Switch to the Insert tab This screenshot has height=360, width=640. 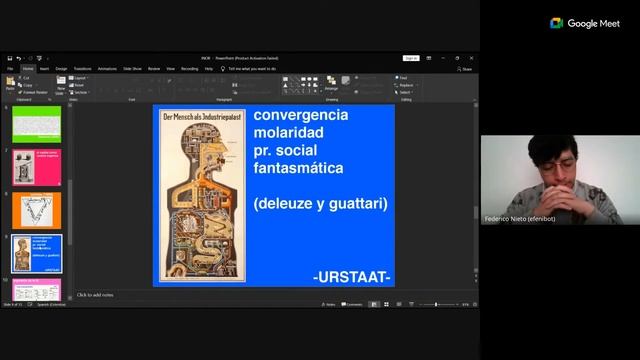[x=44, y=69]
